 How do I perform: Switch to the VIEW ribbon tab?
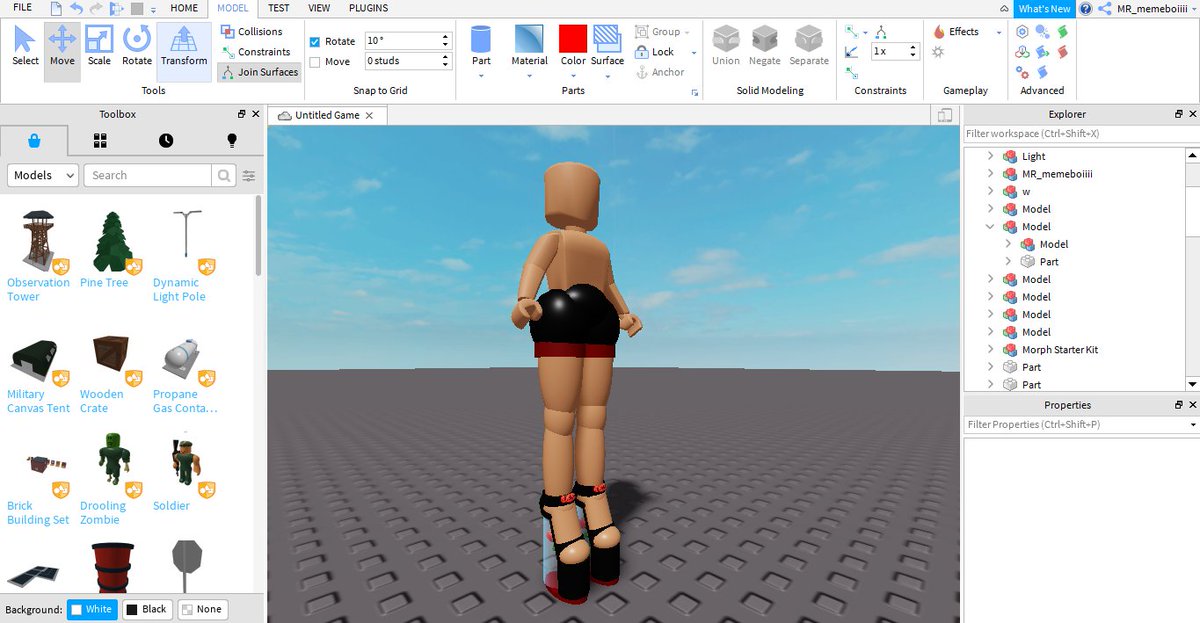pos(319,8)
